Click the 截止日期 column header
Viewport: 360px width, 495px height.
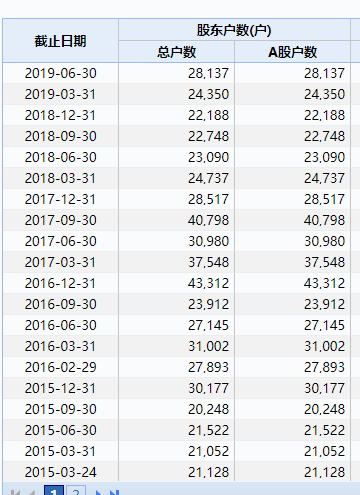[x=60, y=41]
